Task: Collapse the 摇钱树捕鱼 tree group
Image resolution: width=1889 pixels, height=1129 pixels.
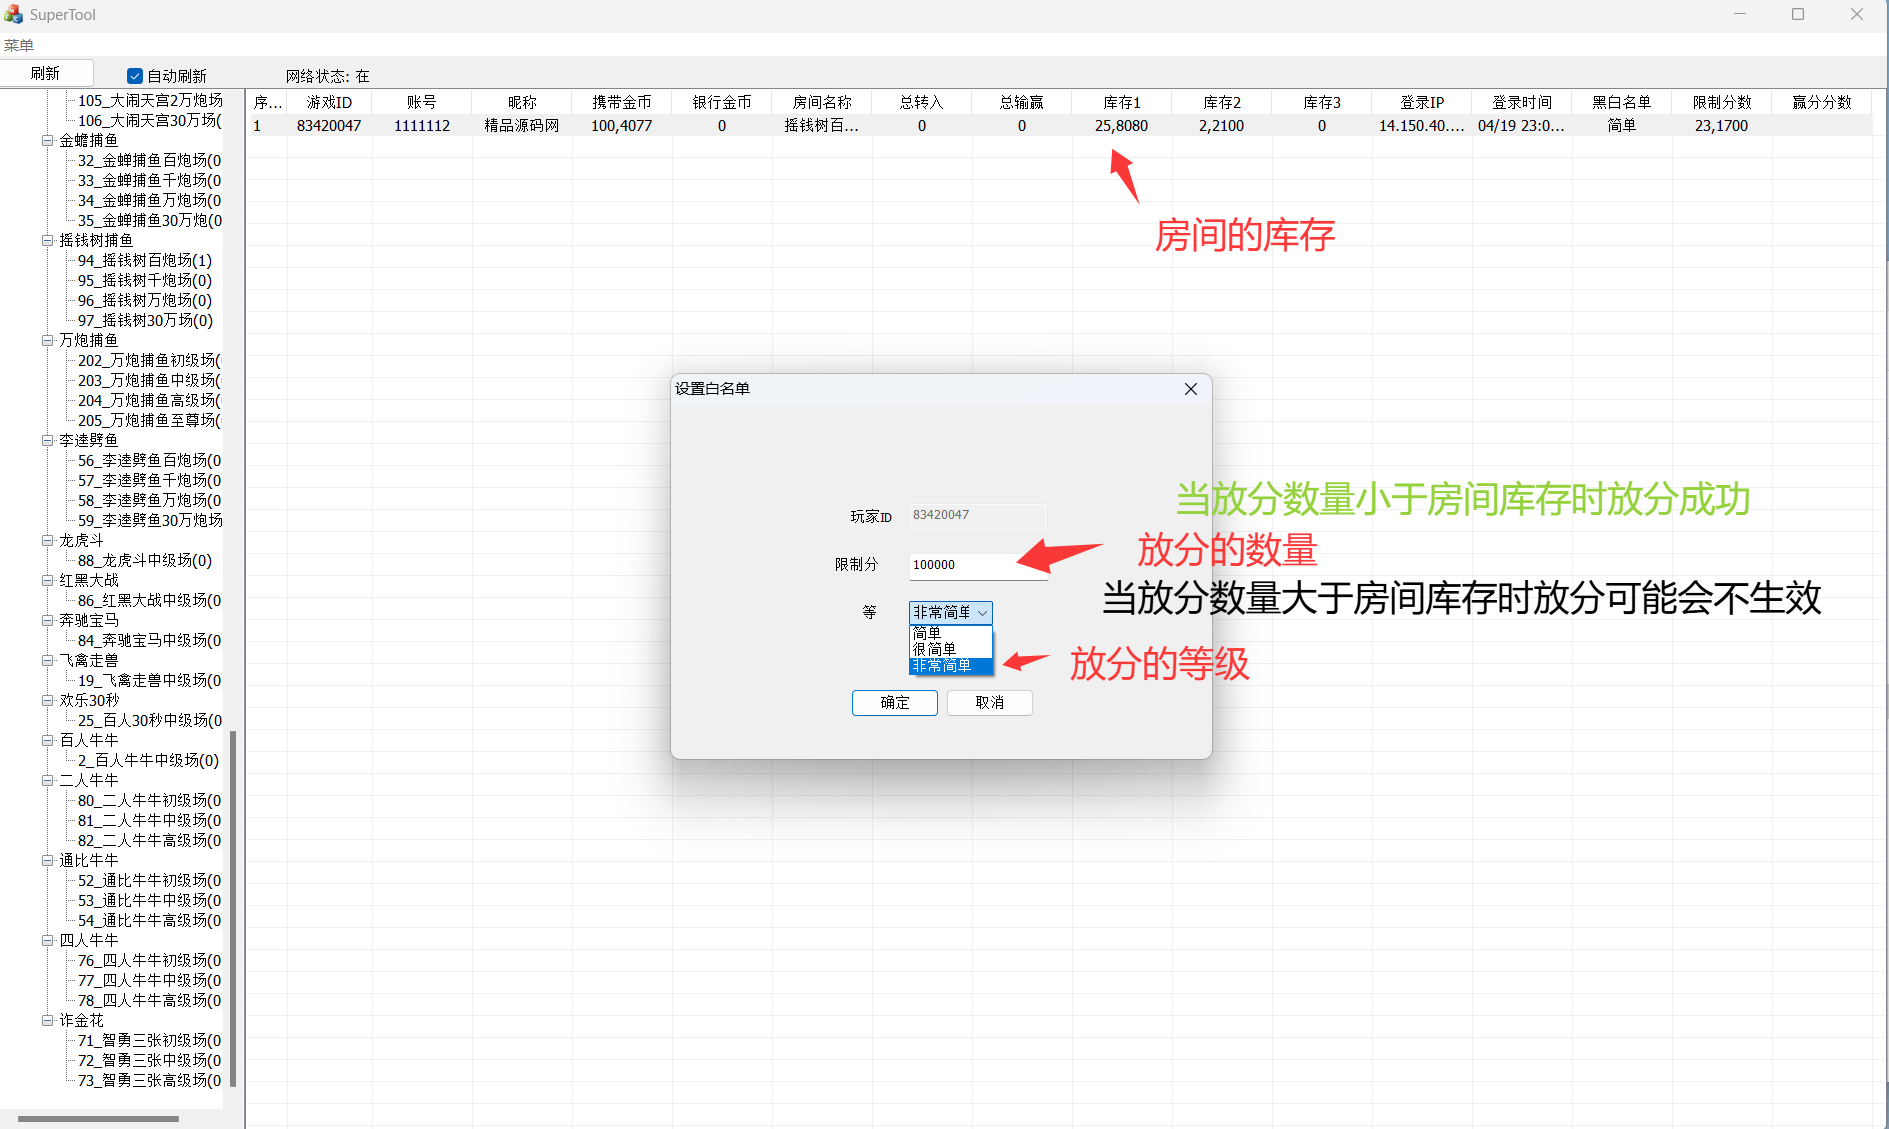Action: click(x=47, y=240)
